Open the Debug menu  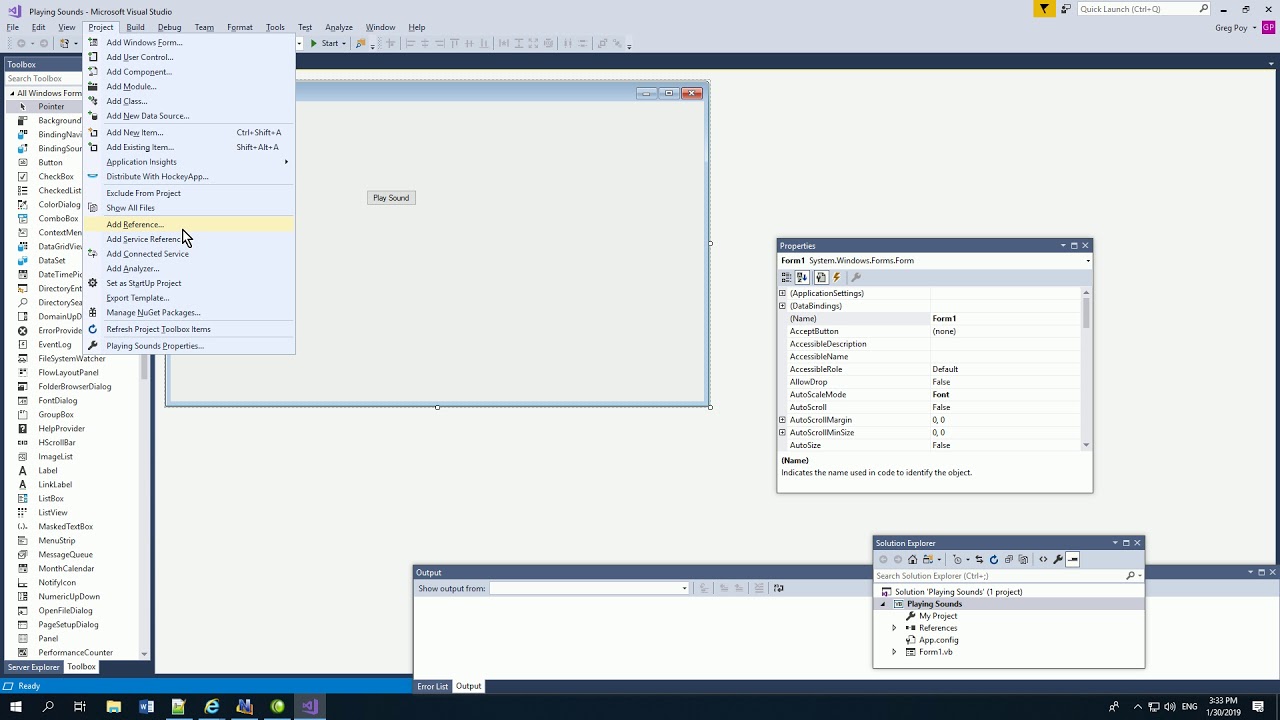pos(169,27)
